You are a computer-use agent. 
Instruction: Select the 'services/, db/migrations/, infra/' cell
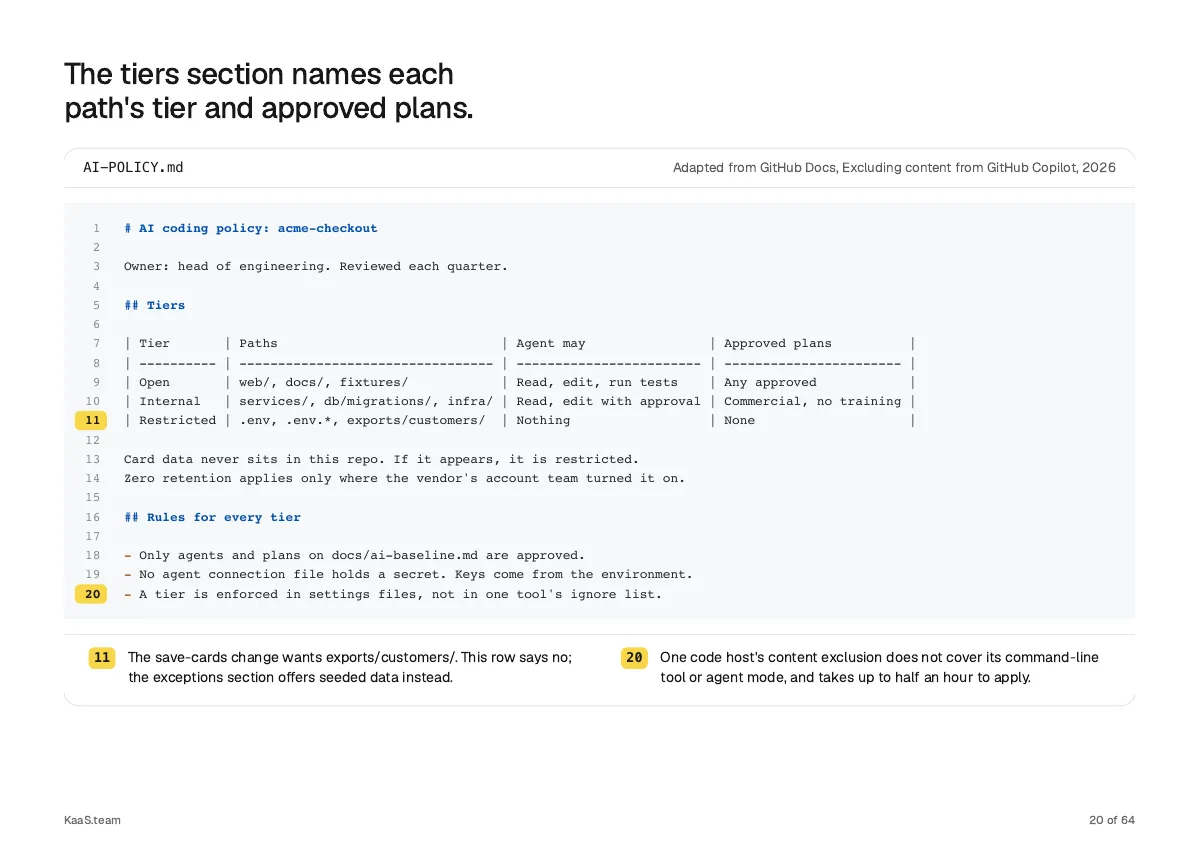coord(366,401)
